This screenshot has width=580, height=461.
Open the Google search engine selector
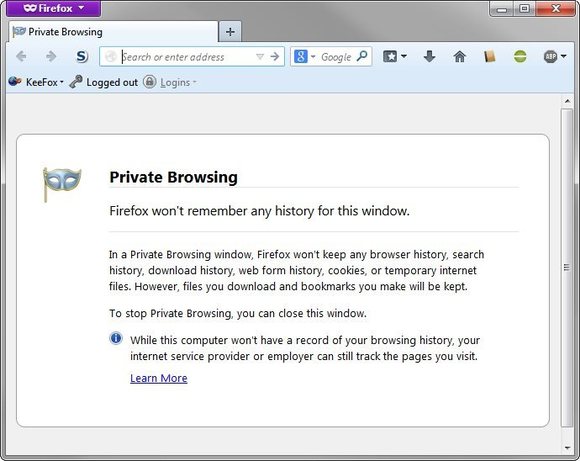click(x=304, y=57)
